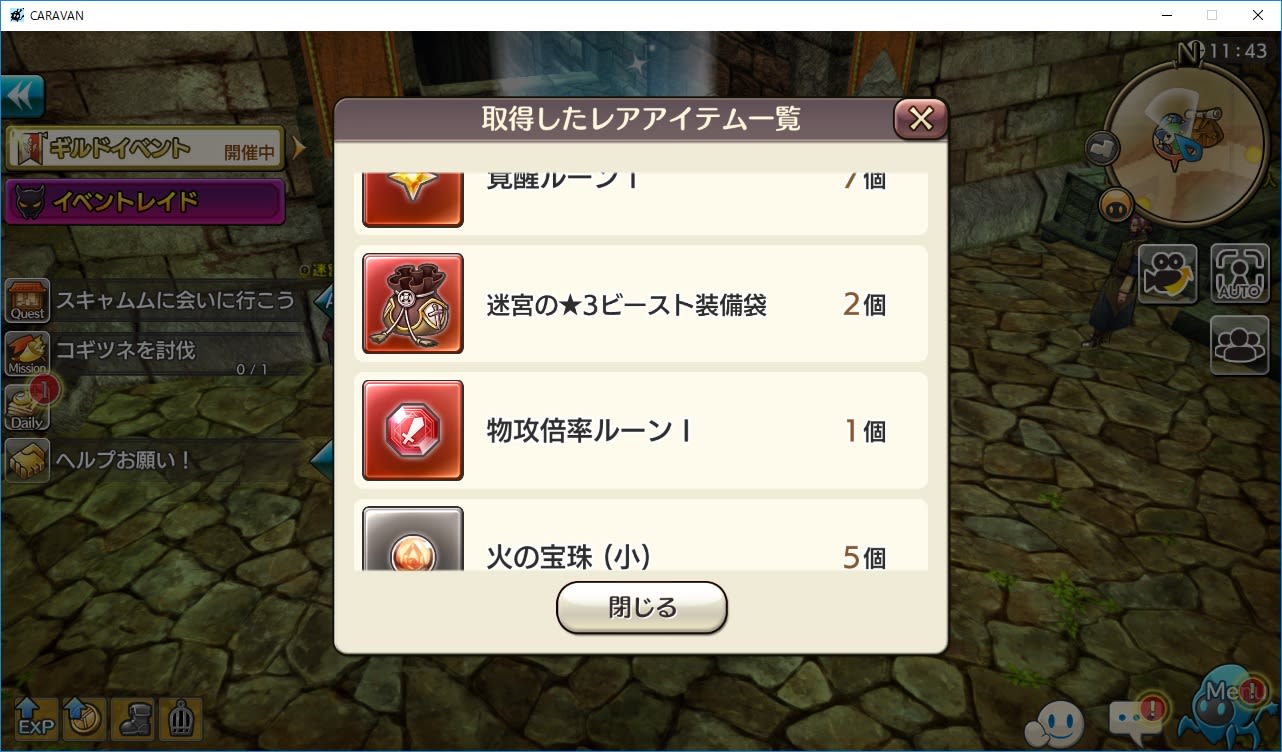1282x752 pixels.
Task: Open the Daily tasks icon
Action: [x=28, y=407]
